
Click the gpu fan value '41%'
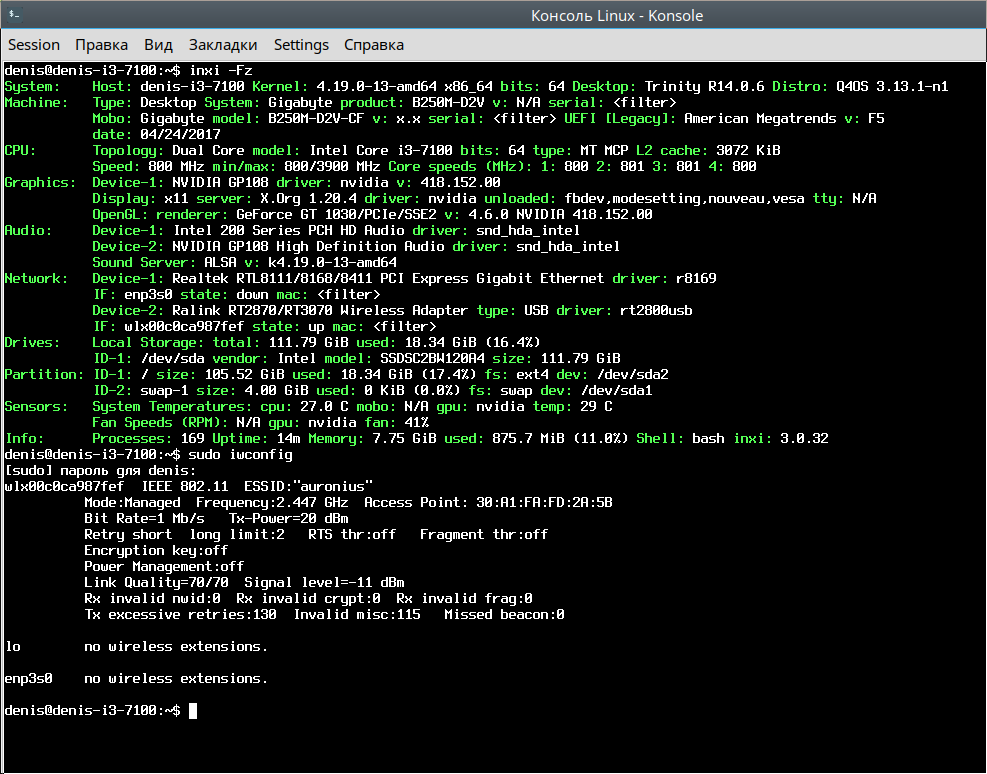(416, 423)
